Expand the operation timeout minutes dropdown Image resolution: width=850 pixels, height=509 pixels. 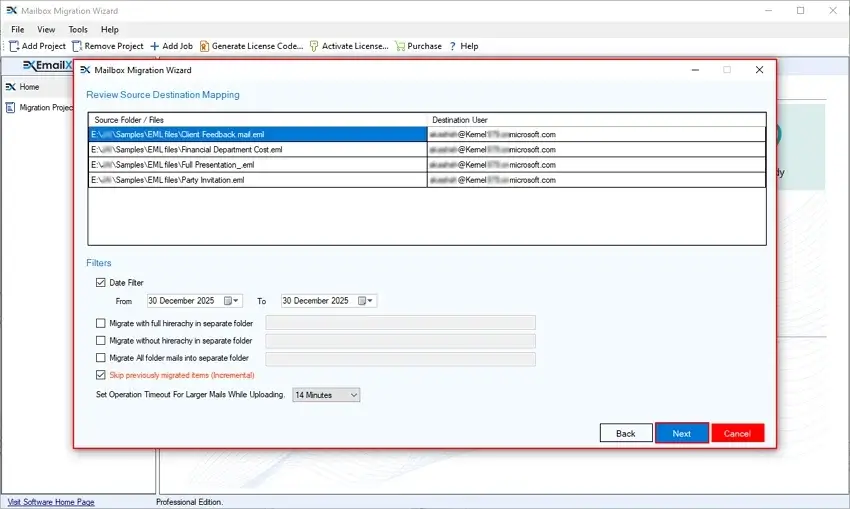pyautogui.click(x=353, y=395)
